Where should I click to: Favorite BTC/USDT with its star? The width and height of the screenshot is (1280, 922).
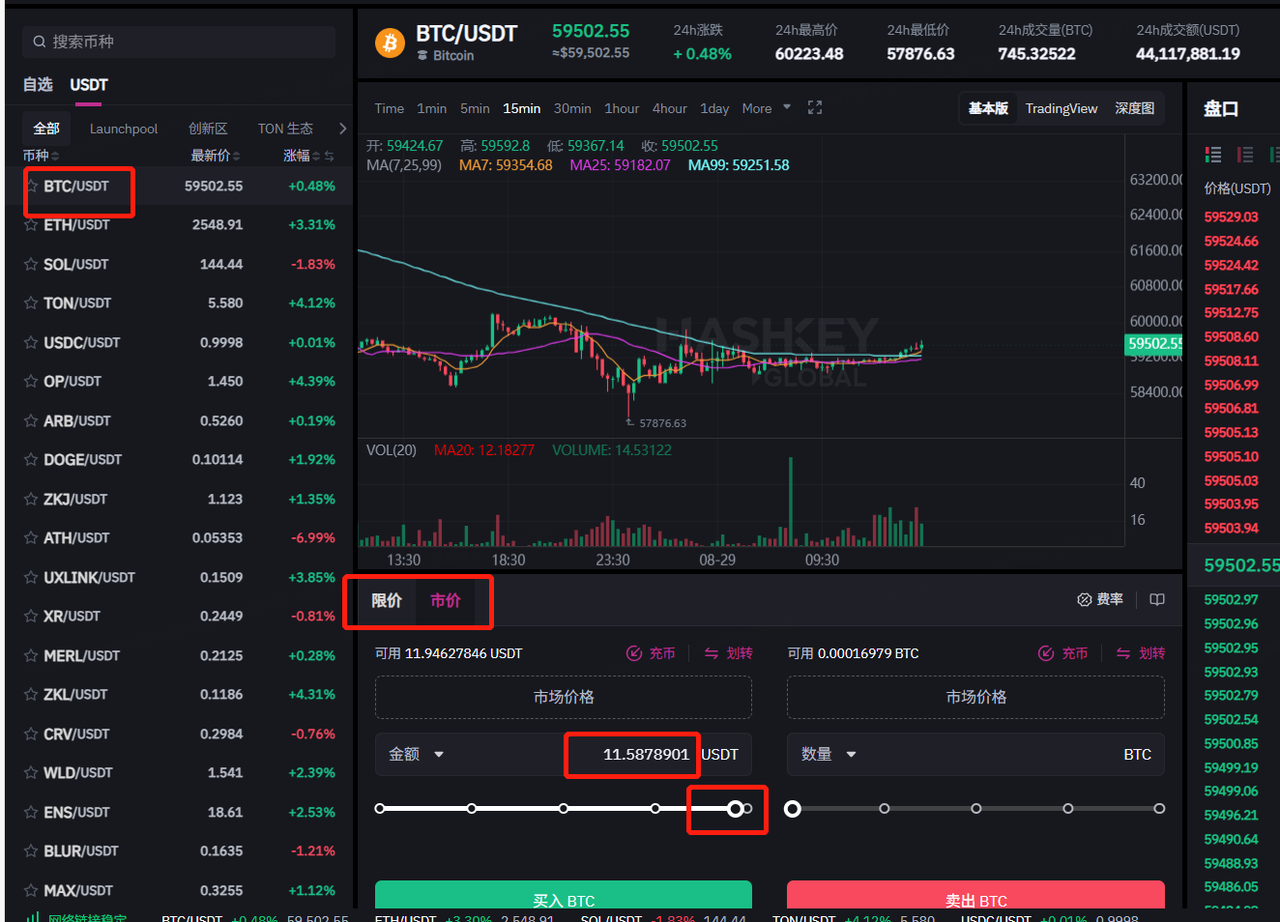33,186
